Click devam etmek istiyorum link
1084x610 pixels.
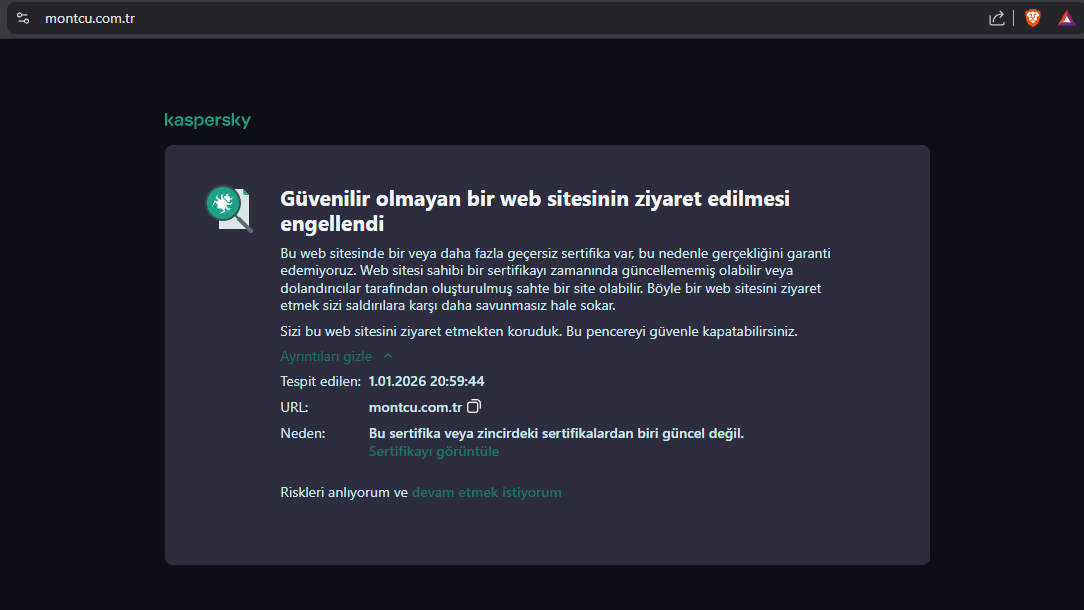click(x=487, y=492)
